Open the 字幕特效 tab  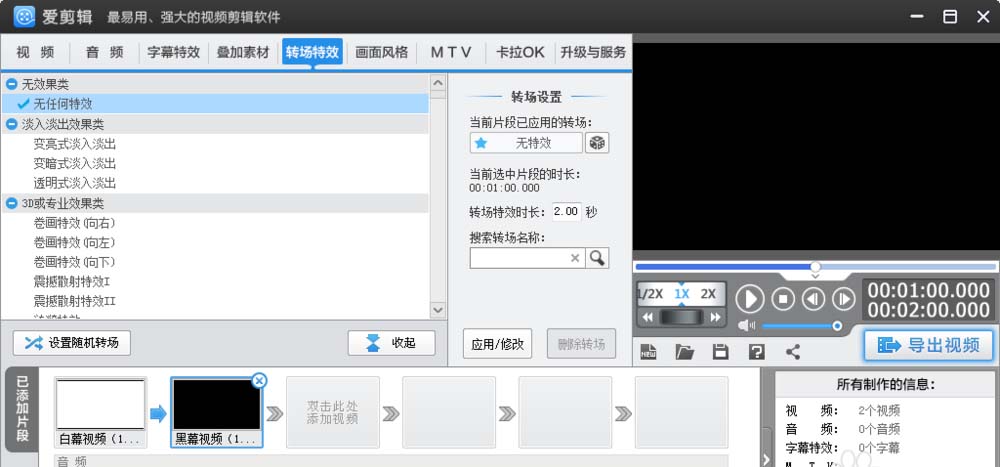pos(173,52)
